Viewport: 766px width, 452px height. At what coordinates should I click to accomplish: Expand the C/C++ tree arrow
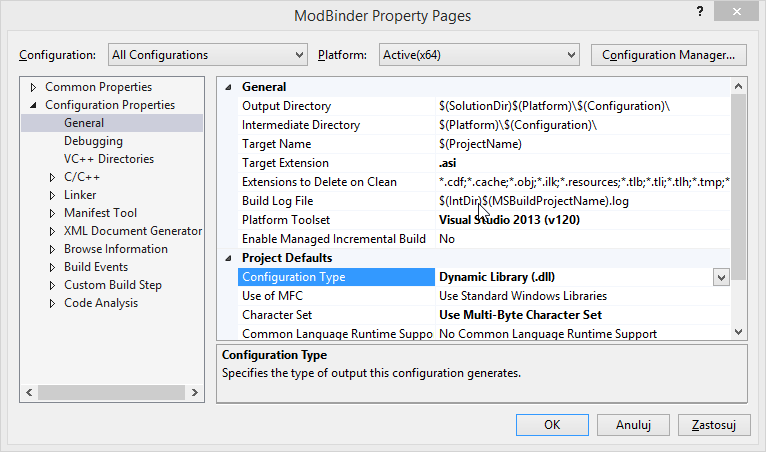53,177
